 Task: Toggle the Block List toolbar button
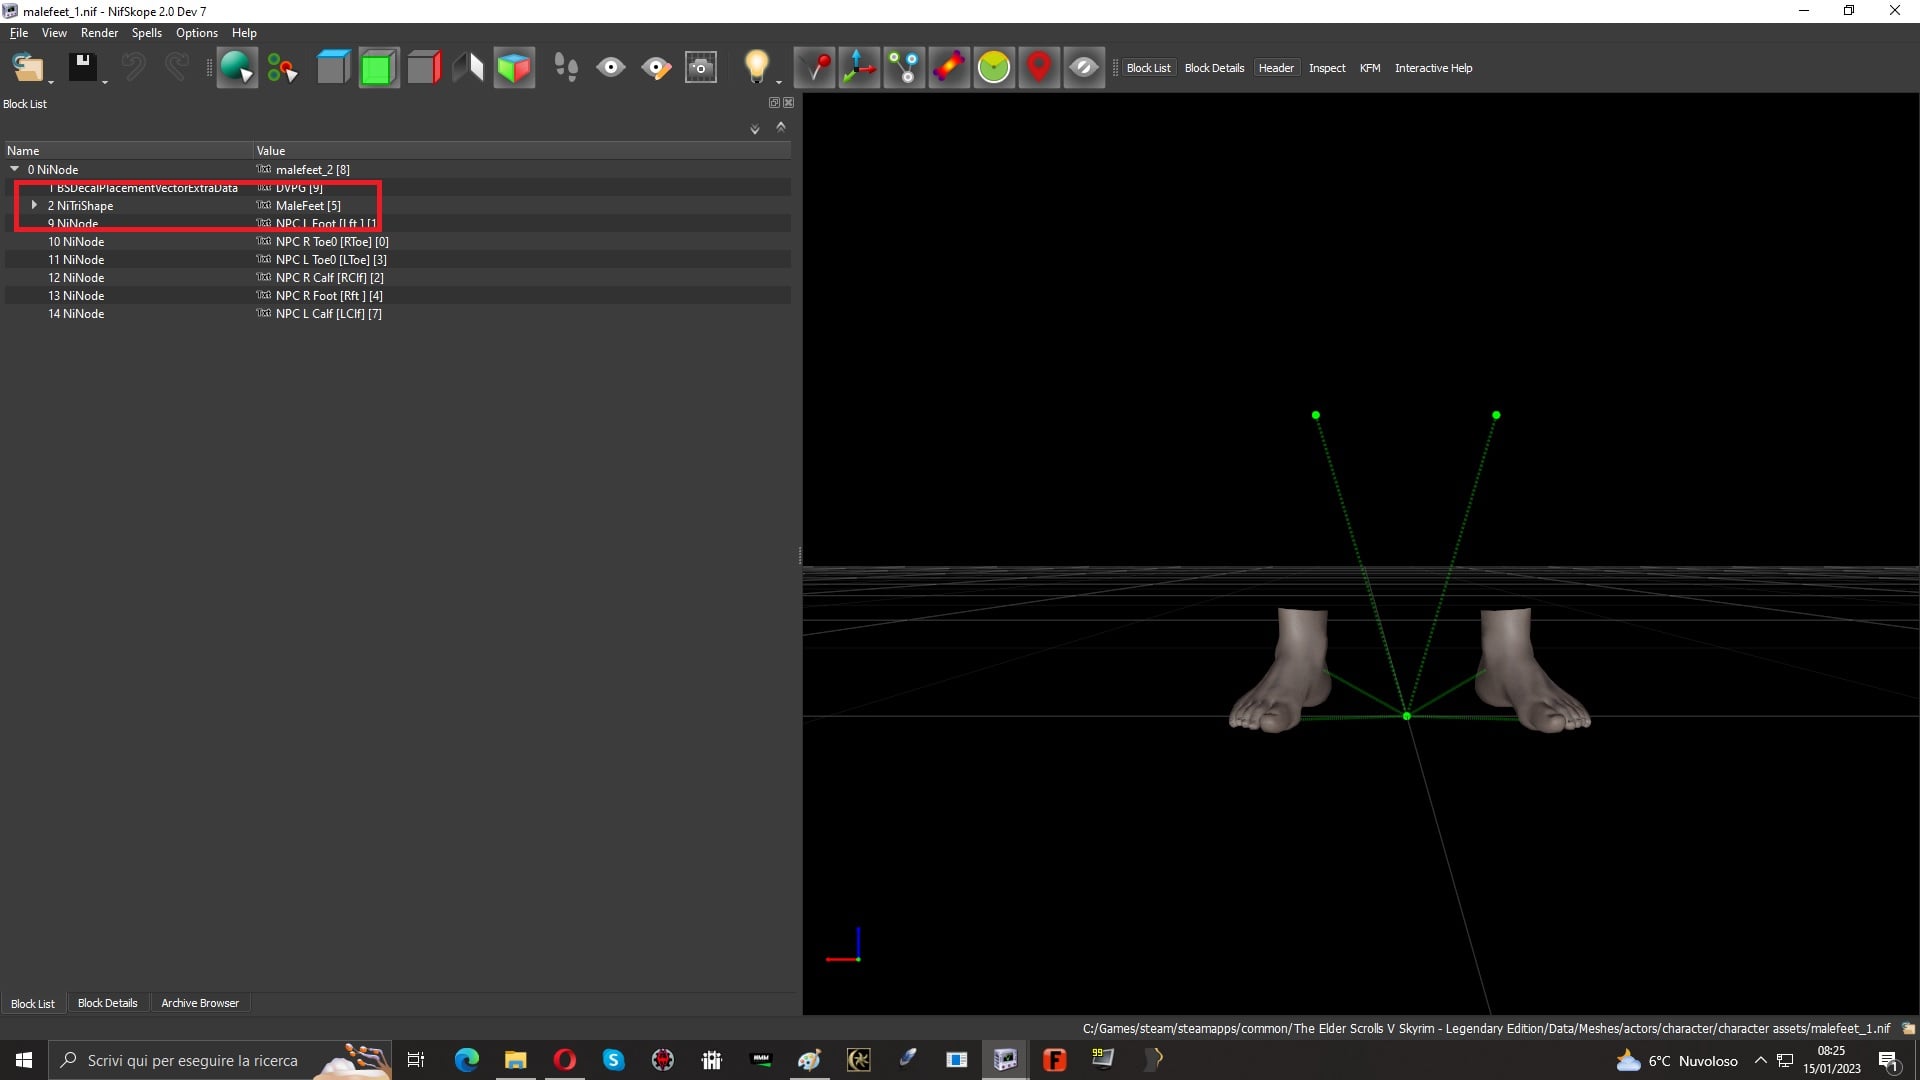pyautogui.click(x=1148, y=68)
